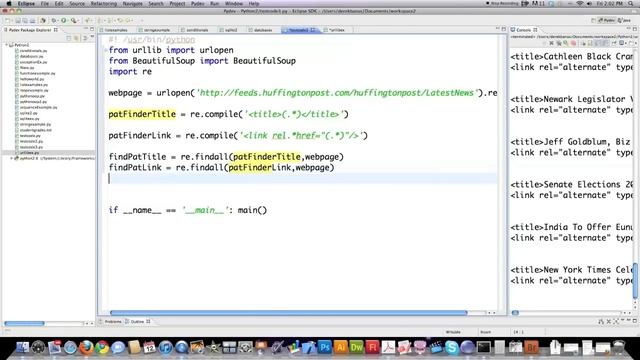
Task: Collapse the Python2 project tree
Action: click(x=7, y=45)
